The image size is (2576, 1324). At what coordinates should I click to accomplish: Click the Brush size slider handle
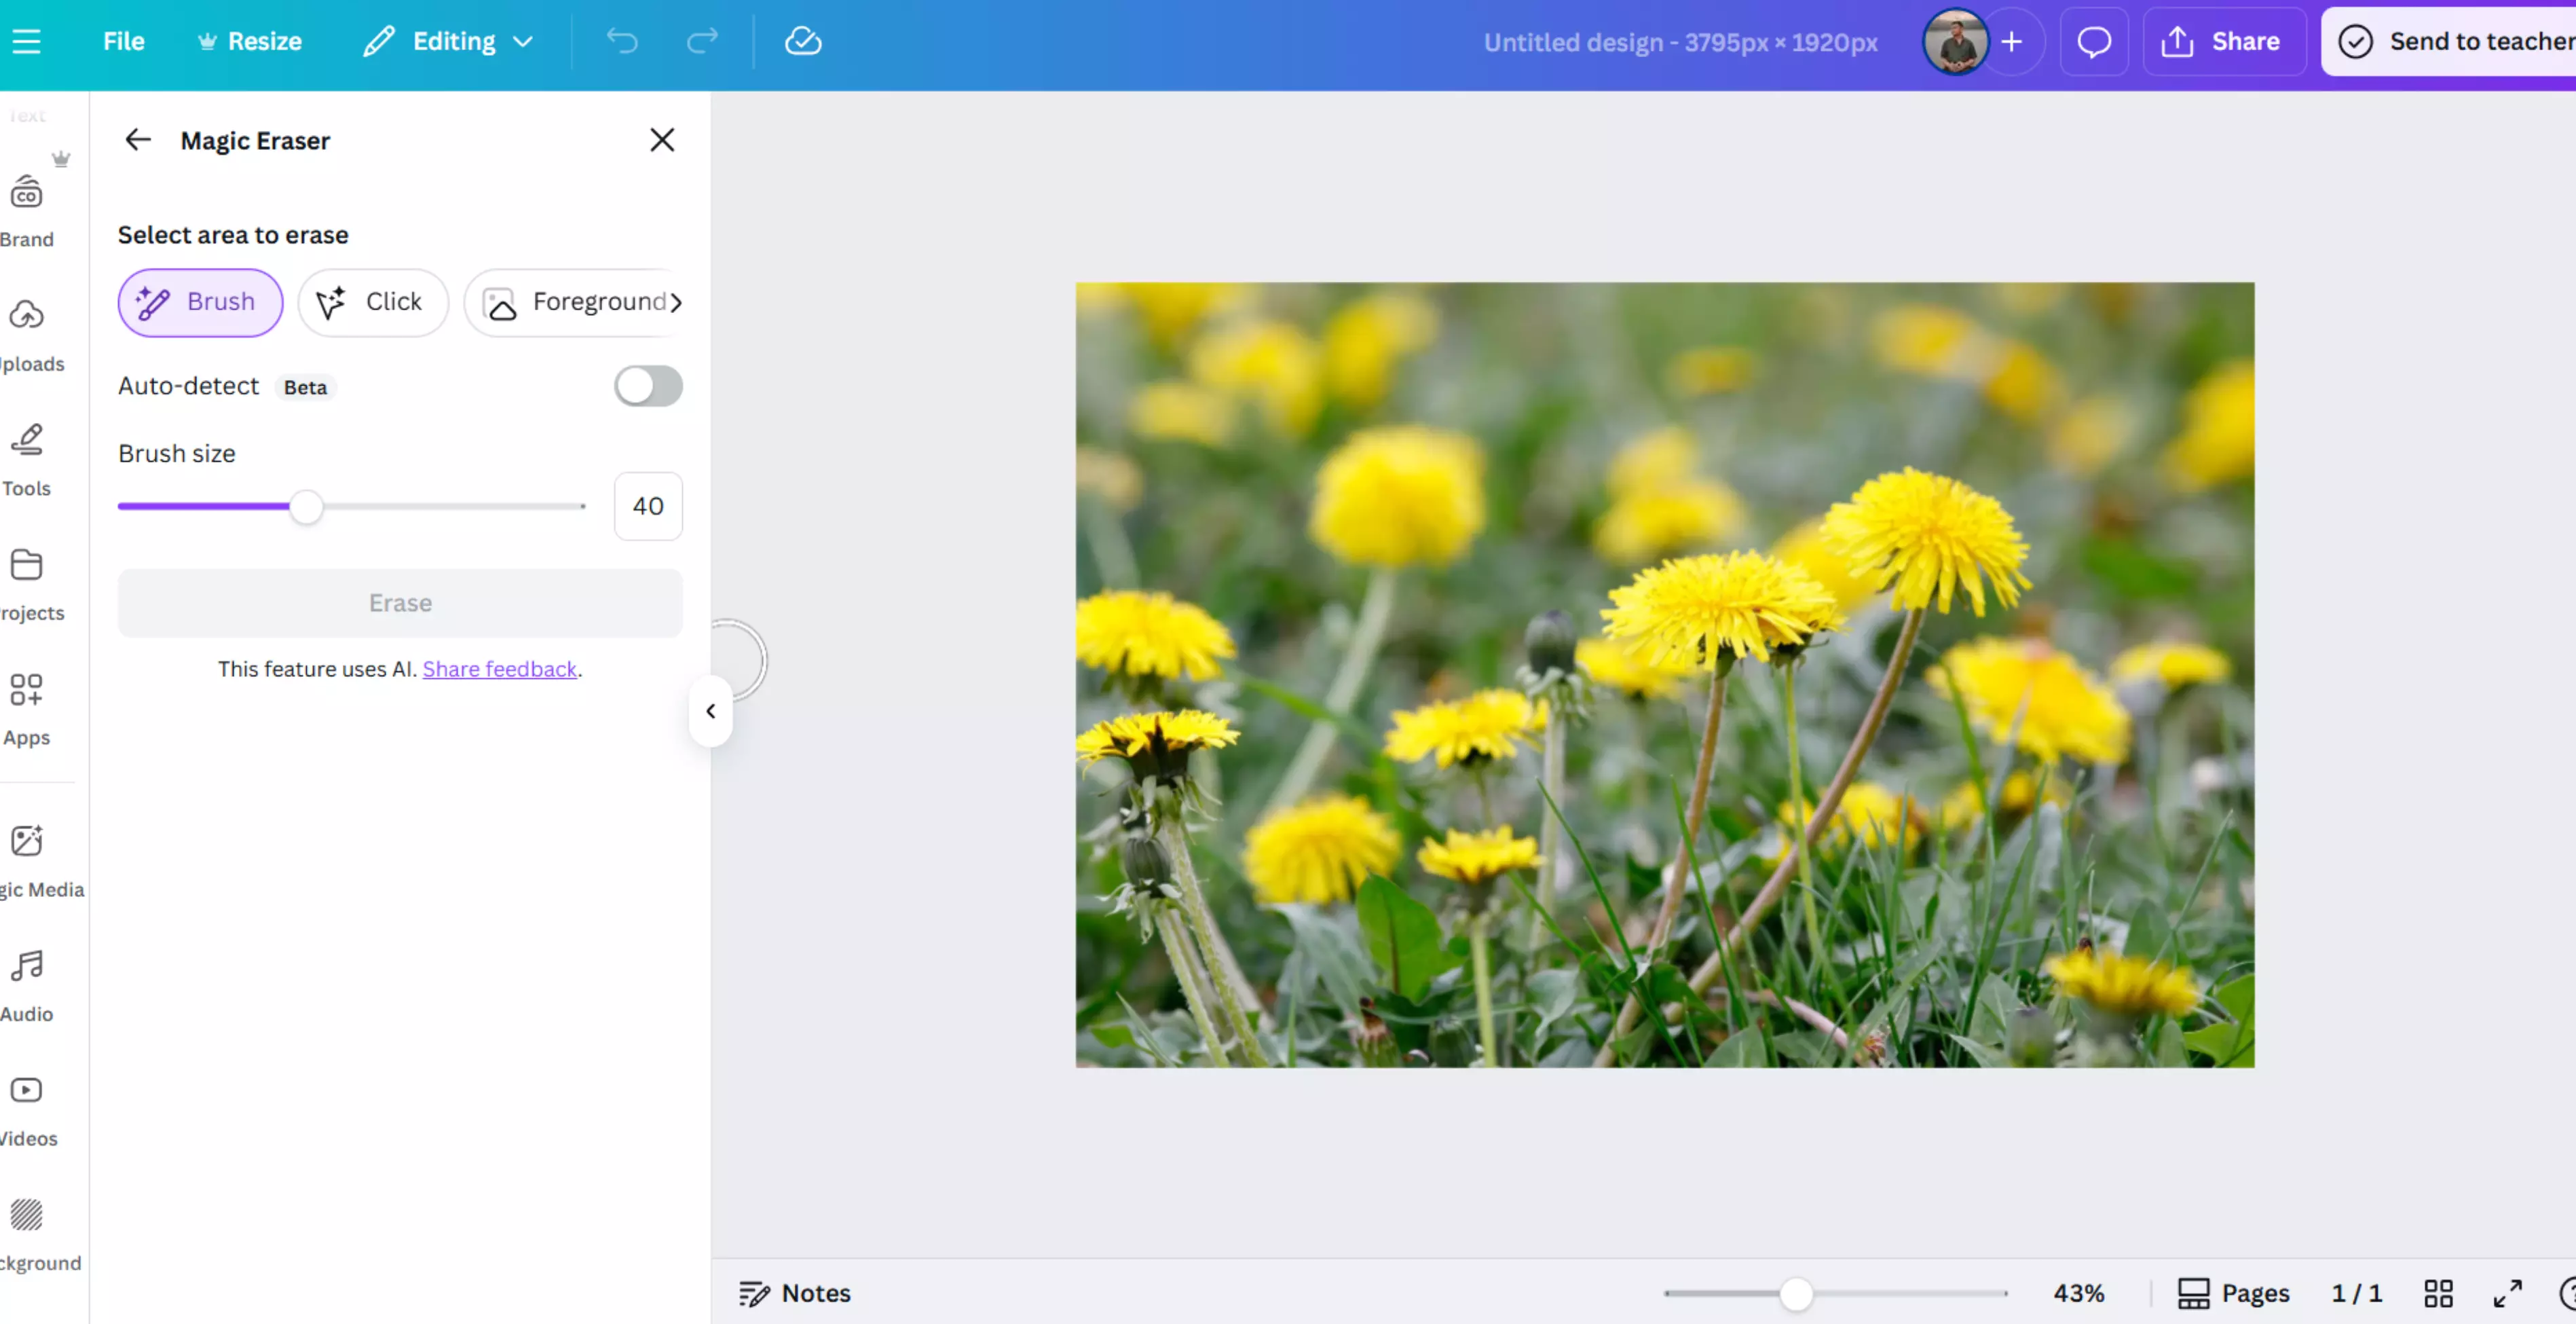pyautogui.click(x=306, y=507)
